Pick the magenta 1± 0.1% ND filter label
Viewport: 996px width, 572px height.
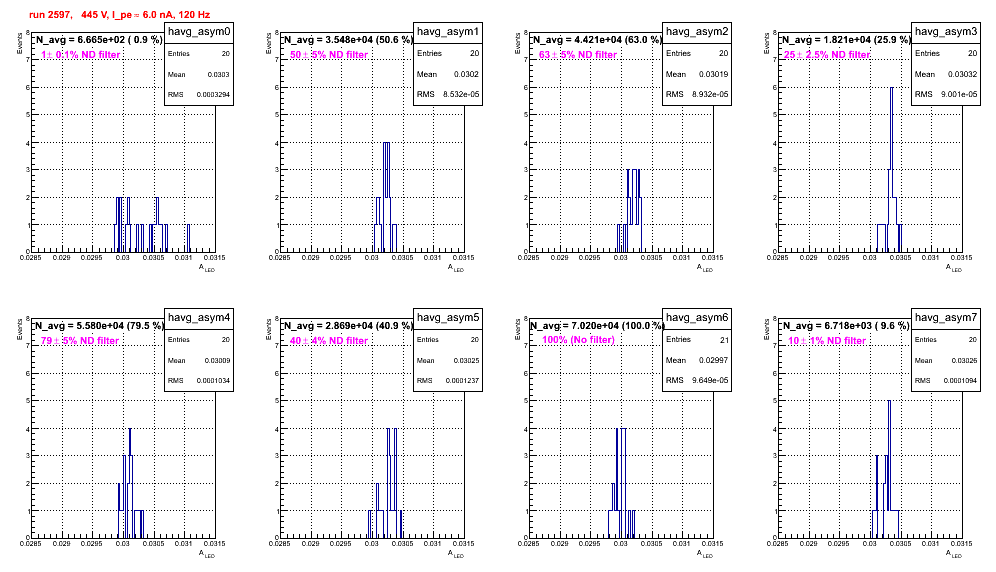[81, 55]
